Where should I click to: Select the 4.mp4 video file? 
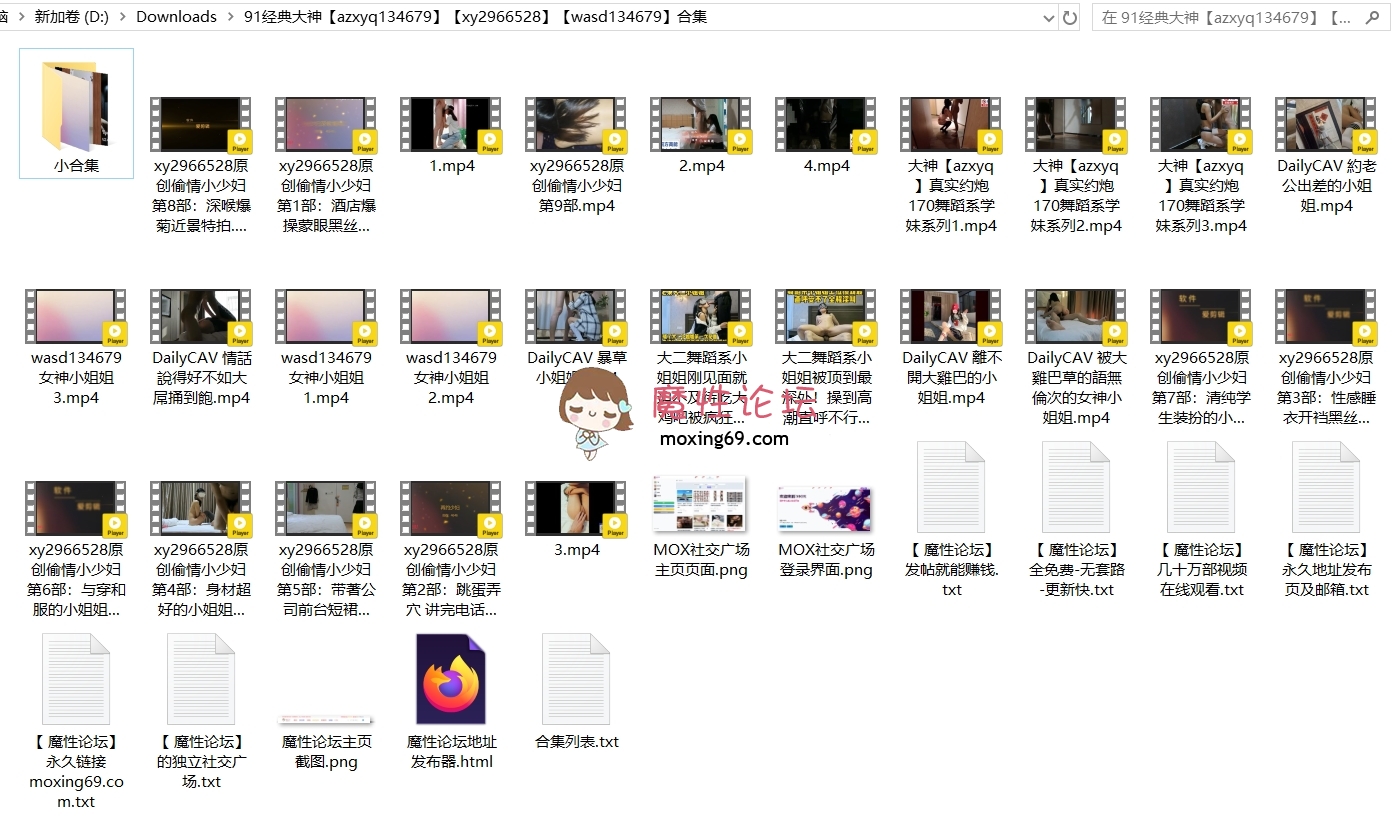826,125
